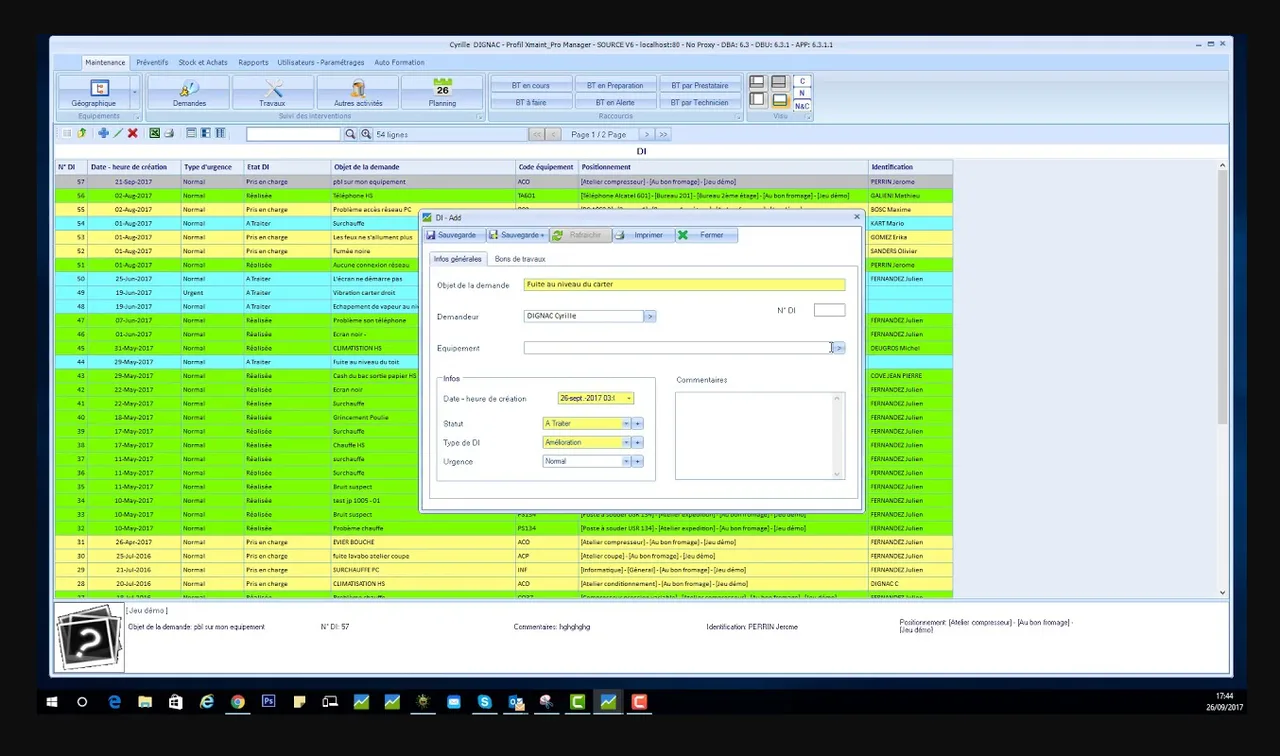
Task: Click the Excel export icon in list toolbar
Action: click(x=155, y=133)
